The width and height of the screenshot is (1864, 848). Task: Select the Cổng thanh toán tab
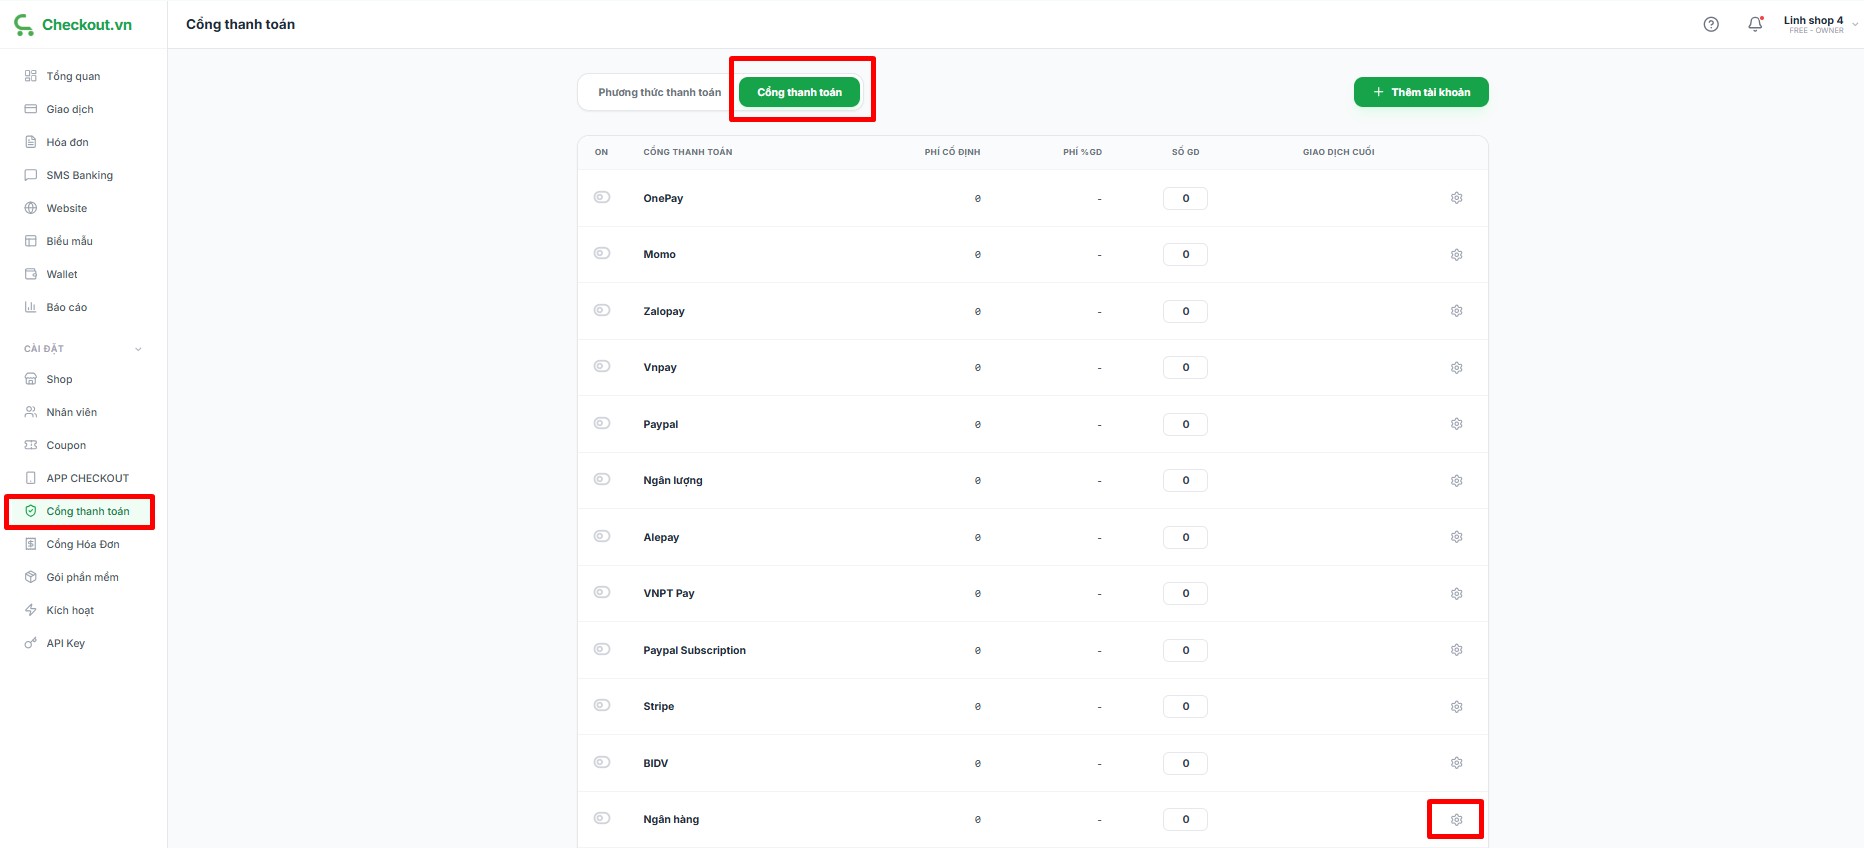point(799,92)
